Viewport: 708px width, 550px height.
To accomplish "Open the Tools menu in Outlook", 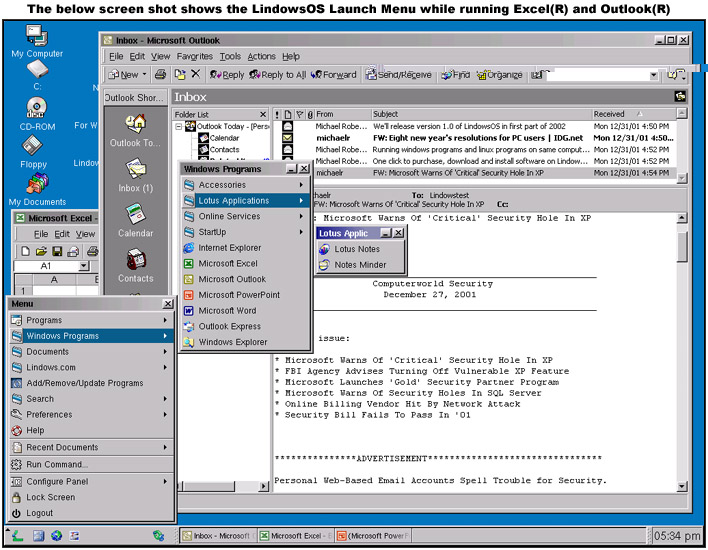I will pos(229,57).
